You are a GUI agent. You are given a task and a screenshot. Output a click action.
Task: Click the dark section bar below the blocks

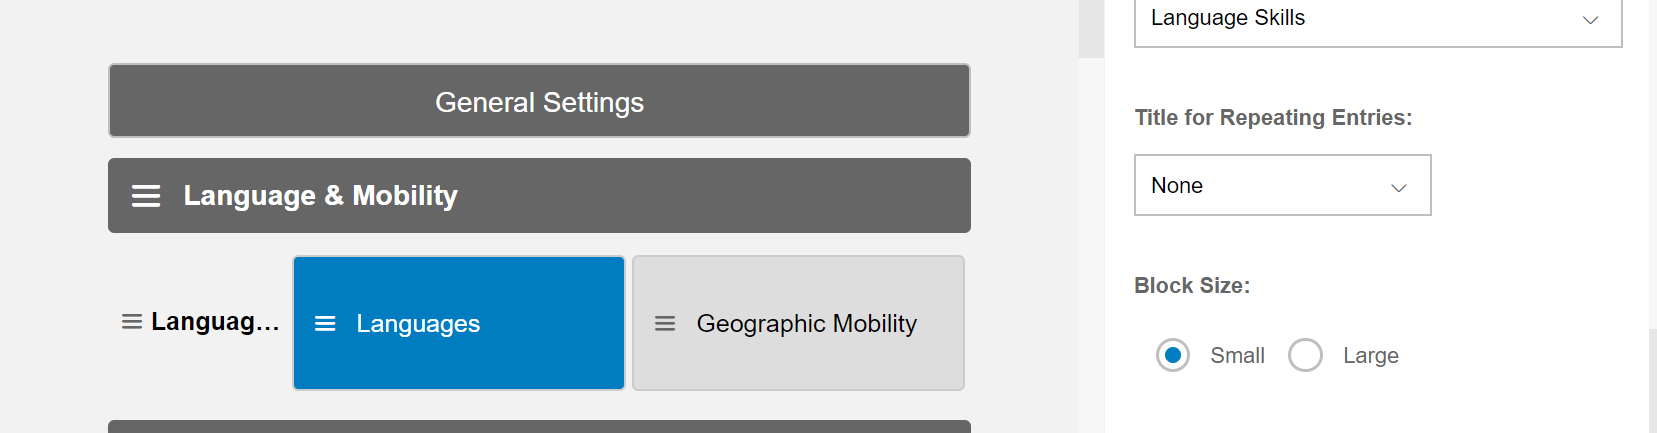pyautogui.click(x=539, y=427)
